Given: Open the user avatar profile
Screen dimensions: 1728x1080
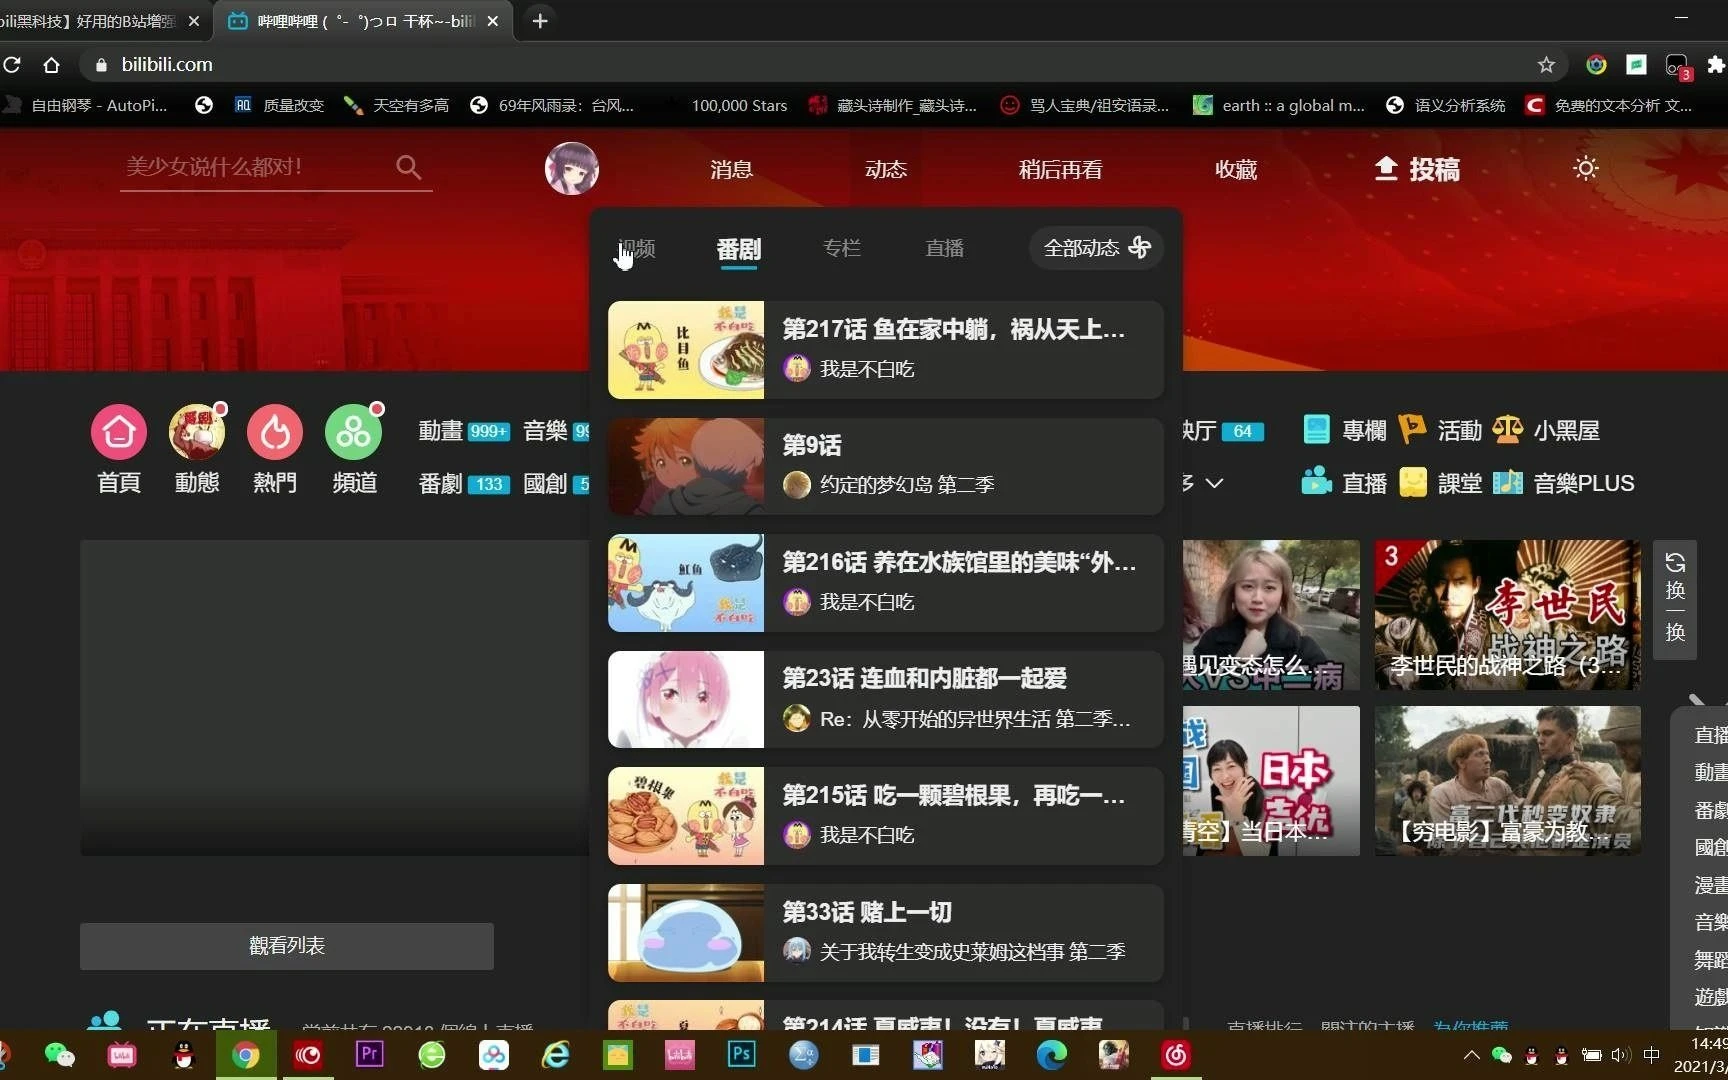Looking at the screenshot, I should [572, 168].
